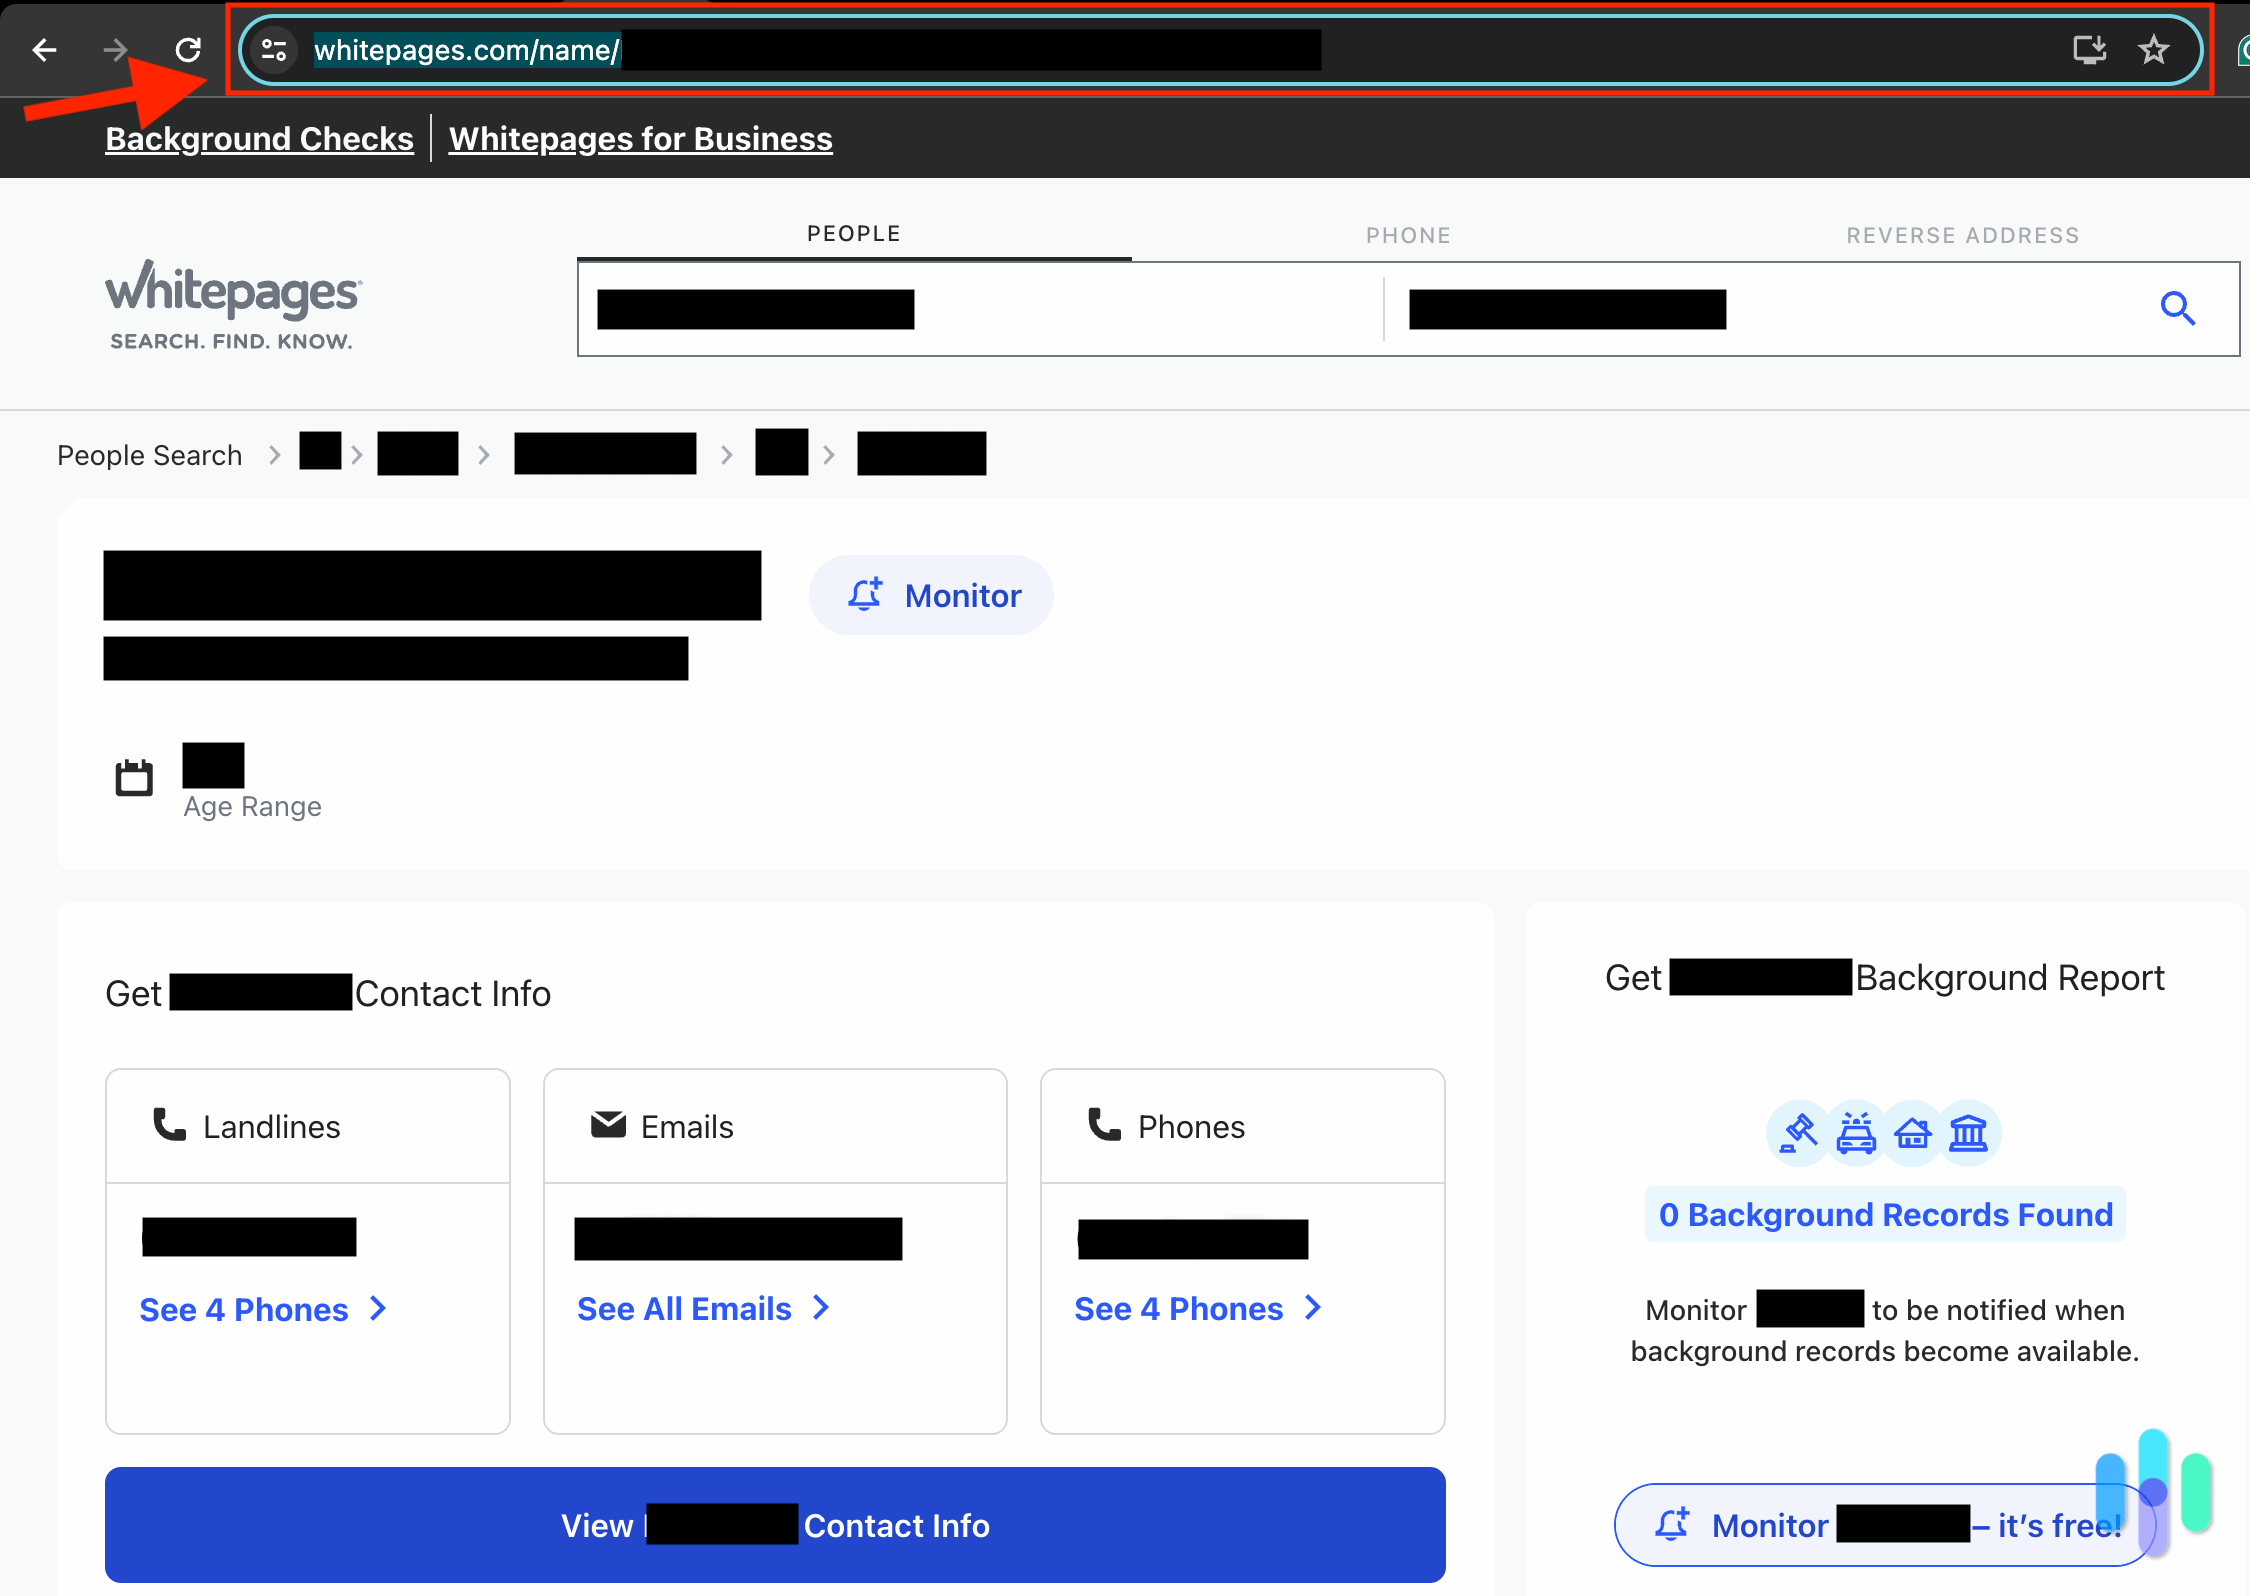Click the View Contact Info button
This screenshot has height=1596, width=2250.
point(774,1525)
